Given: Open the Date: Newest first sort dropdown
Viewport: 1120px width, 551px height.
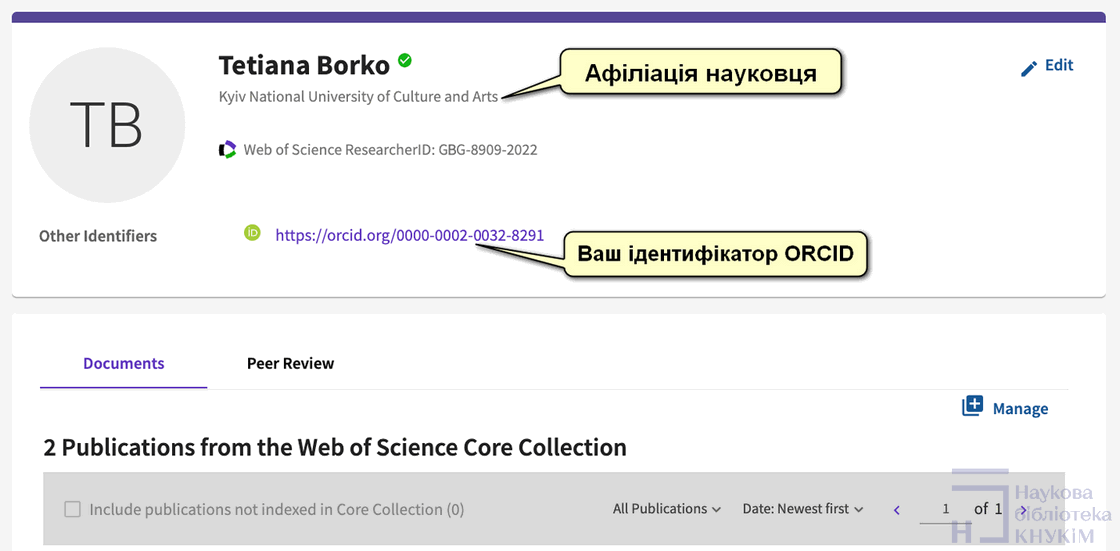Looking at the screenshot, I should [x=802, y=509].
